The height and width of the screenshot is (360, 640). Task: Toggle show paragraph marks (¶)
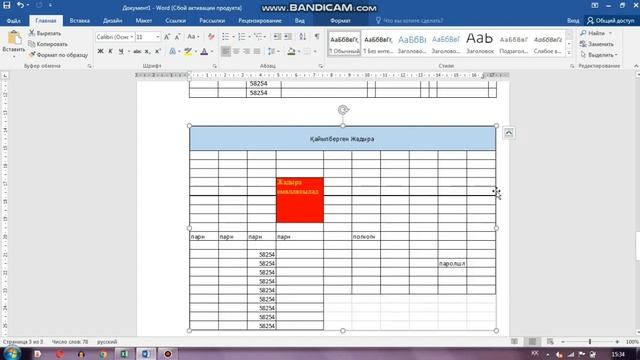point(317,37)
